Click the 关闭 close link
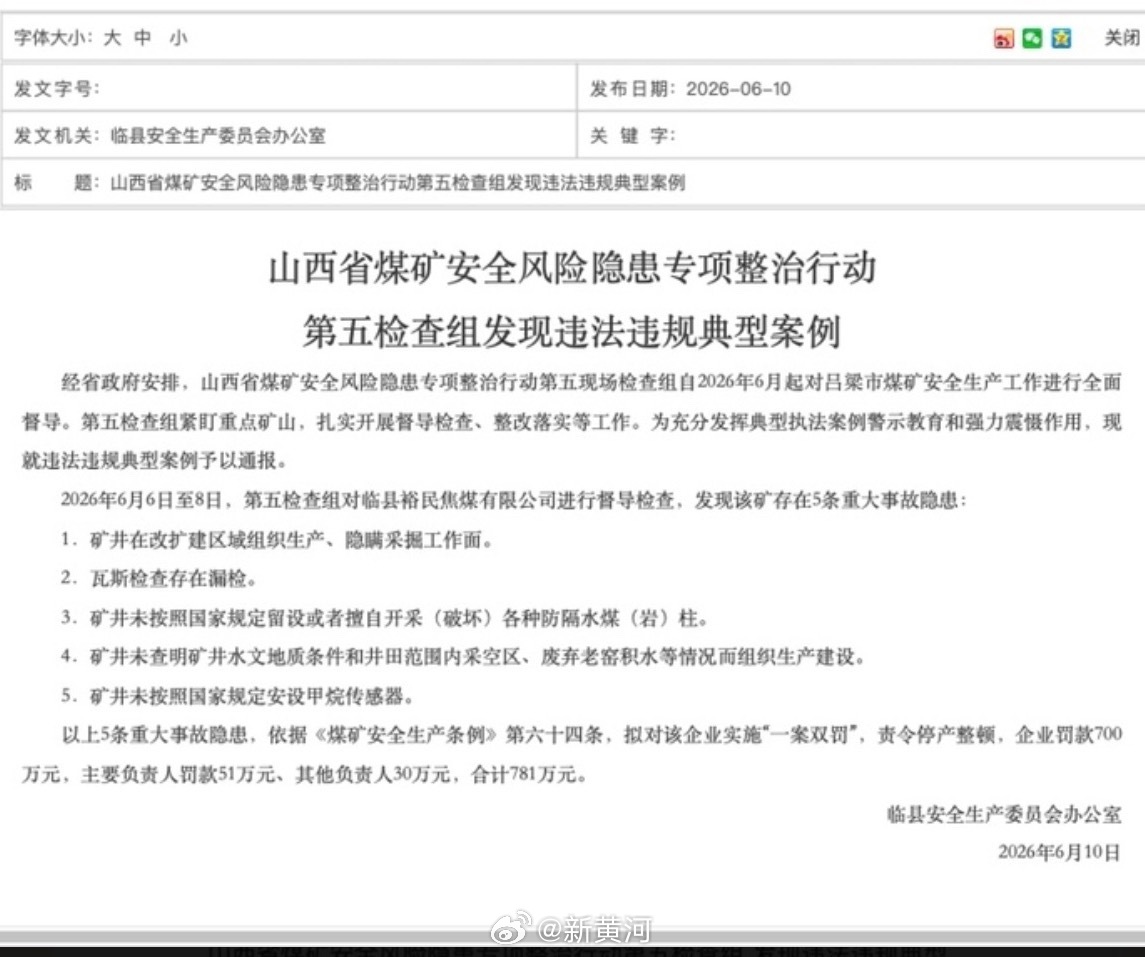The image size is (1145, 957). 1122,38
